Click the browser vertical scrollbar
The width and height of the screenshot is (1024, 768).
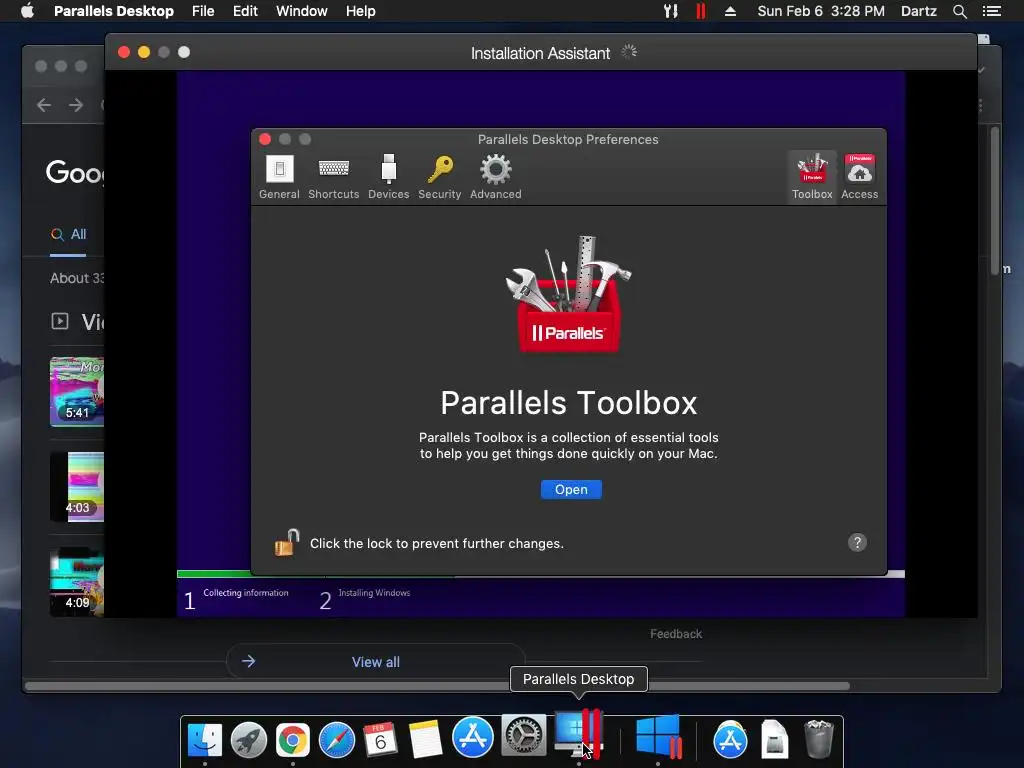(994, 200)
